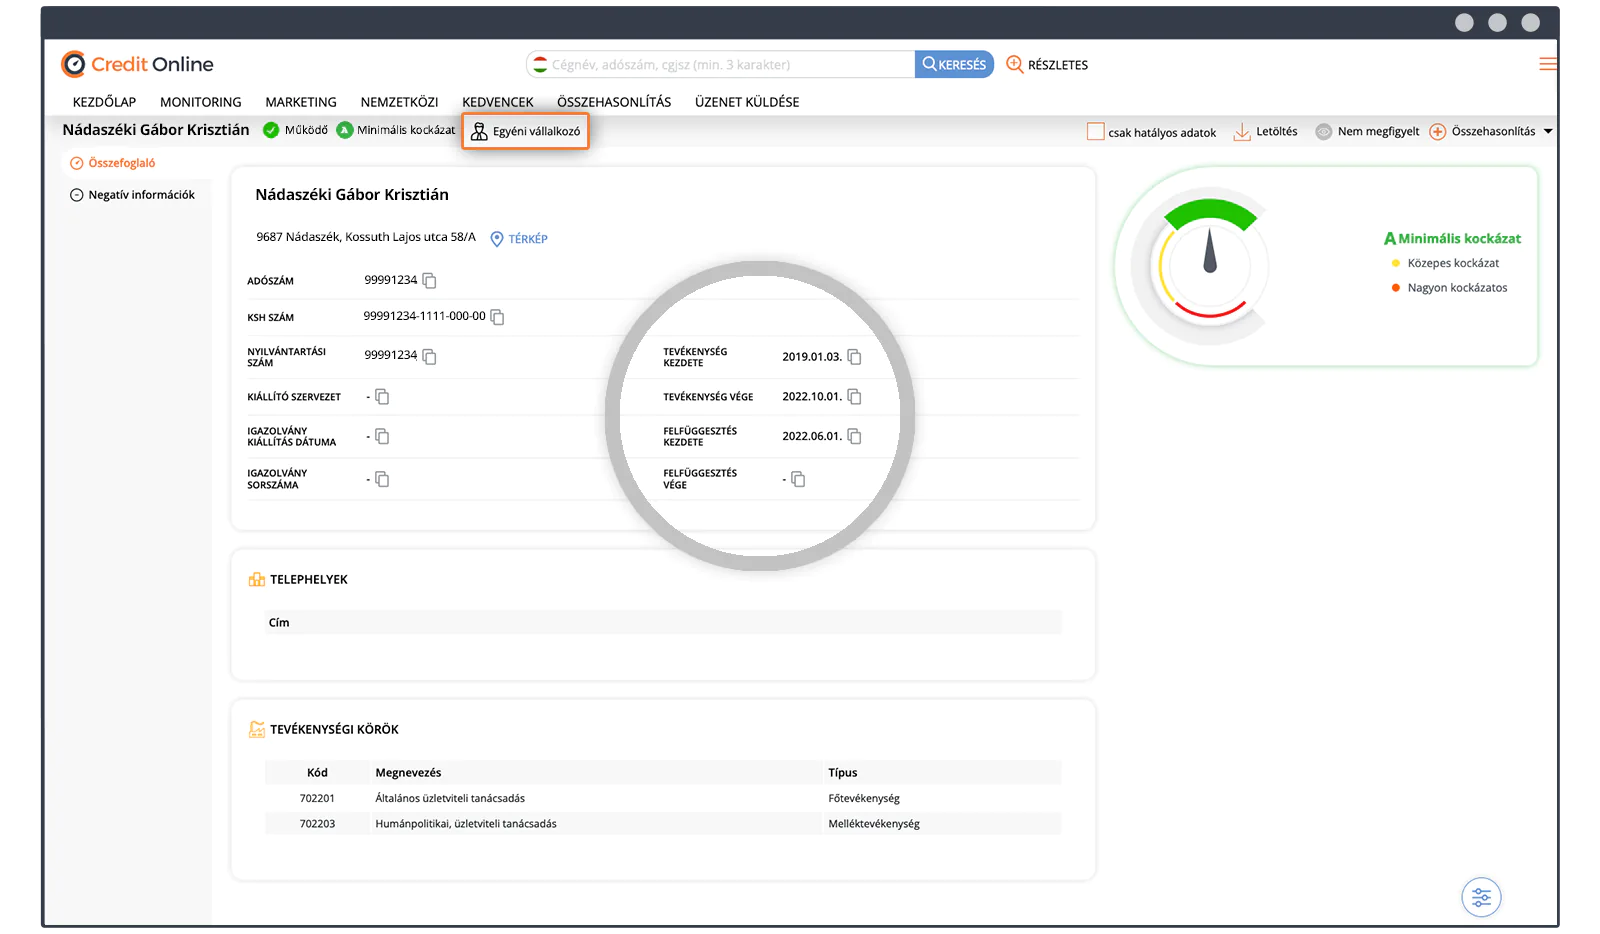Click the Credit Online logo
This screenshot has width=1600, height=934.
[138, 64]
